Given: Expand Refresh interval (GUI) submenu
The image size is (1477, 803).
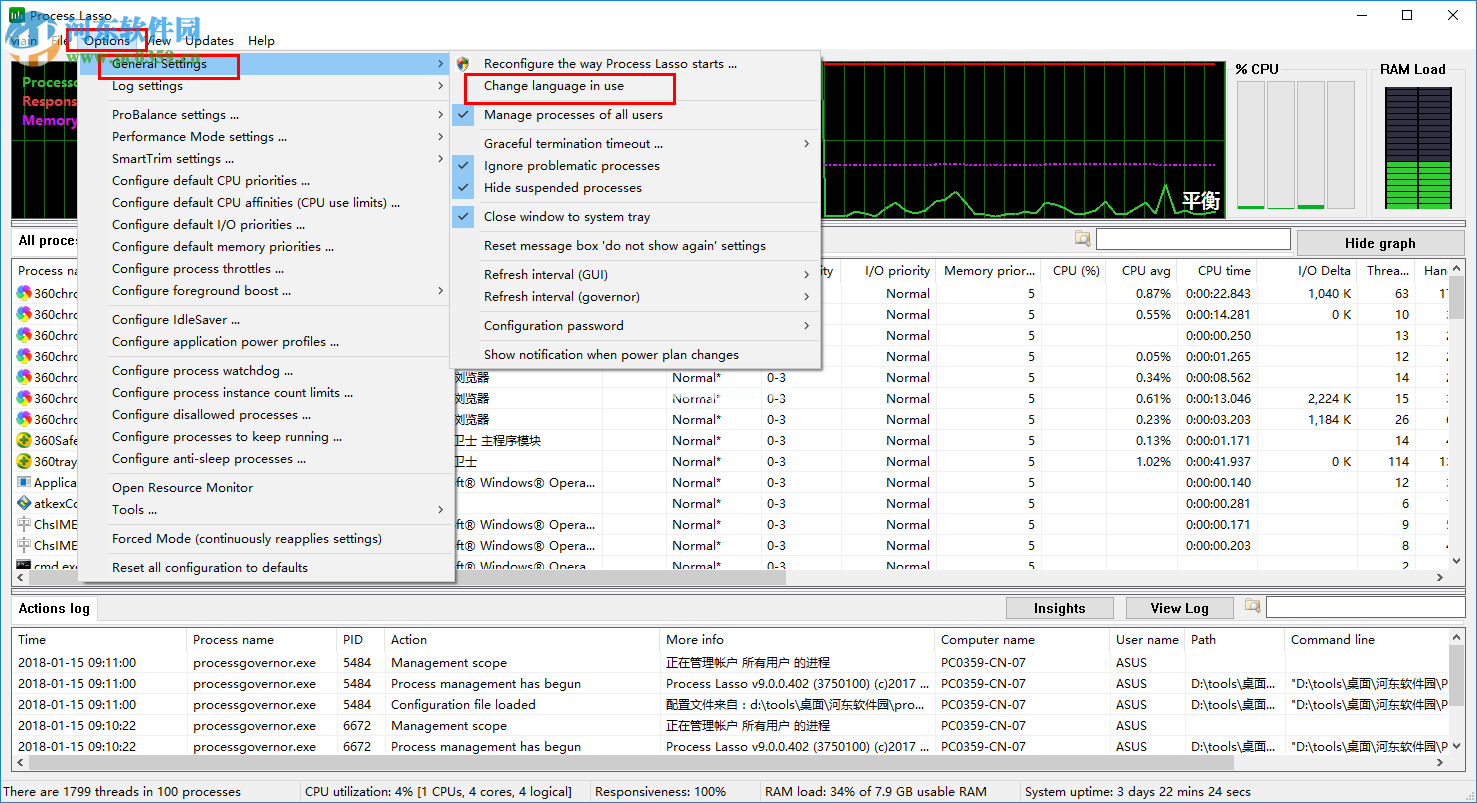Looking at the screenshot, I should (636, 274).
